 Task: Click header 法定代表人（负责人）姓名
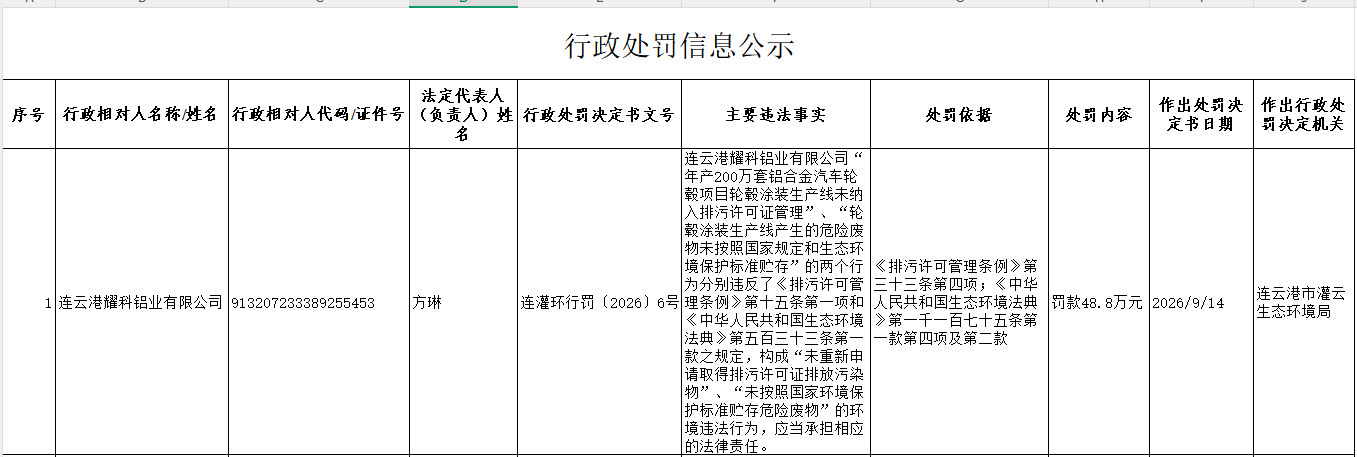(x=463, y=115)
